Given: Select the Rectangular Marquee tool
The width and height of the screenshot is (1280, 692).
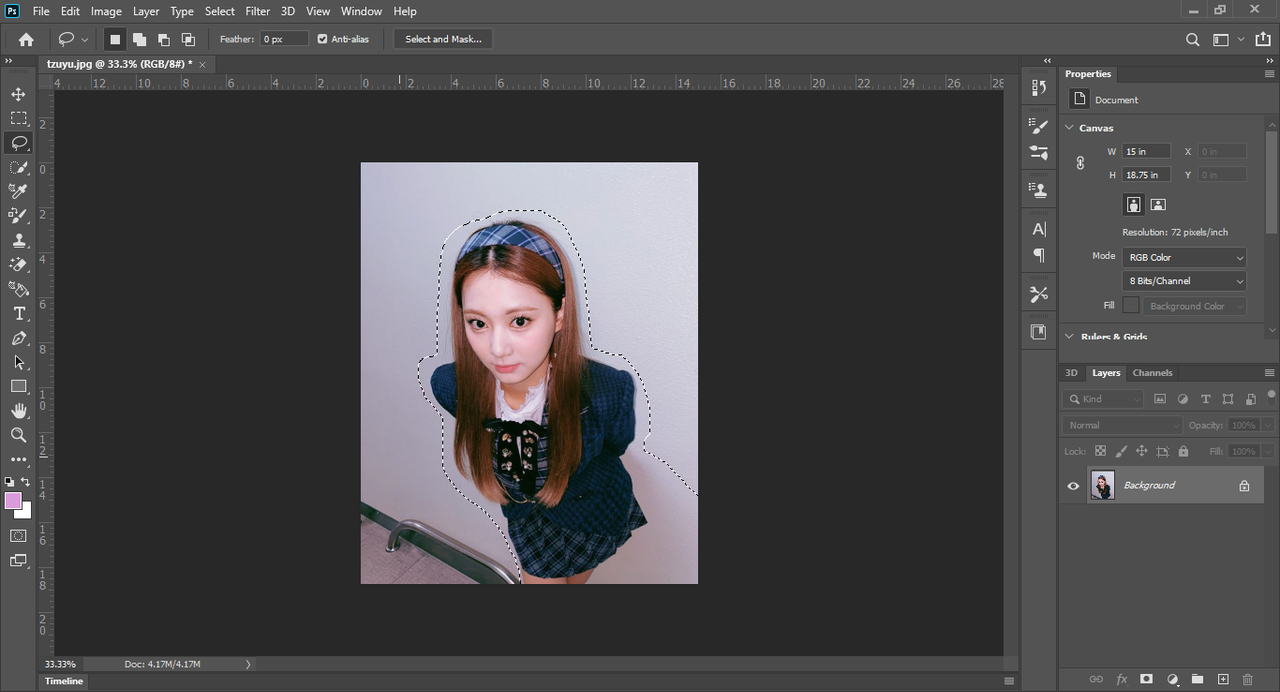Looking at the screenshot, I should coord(18,118).
